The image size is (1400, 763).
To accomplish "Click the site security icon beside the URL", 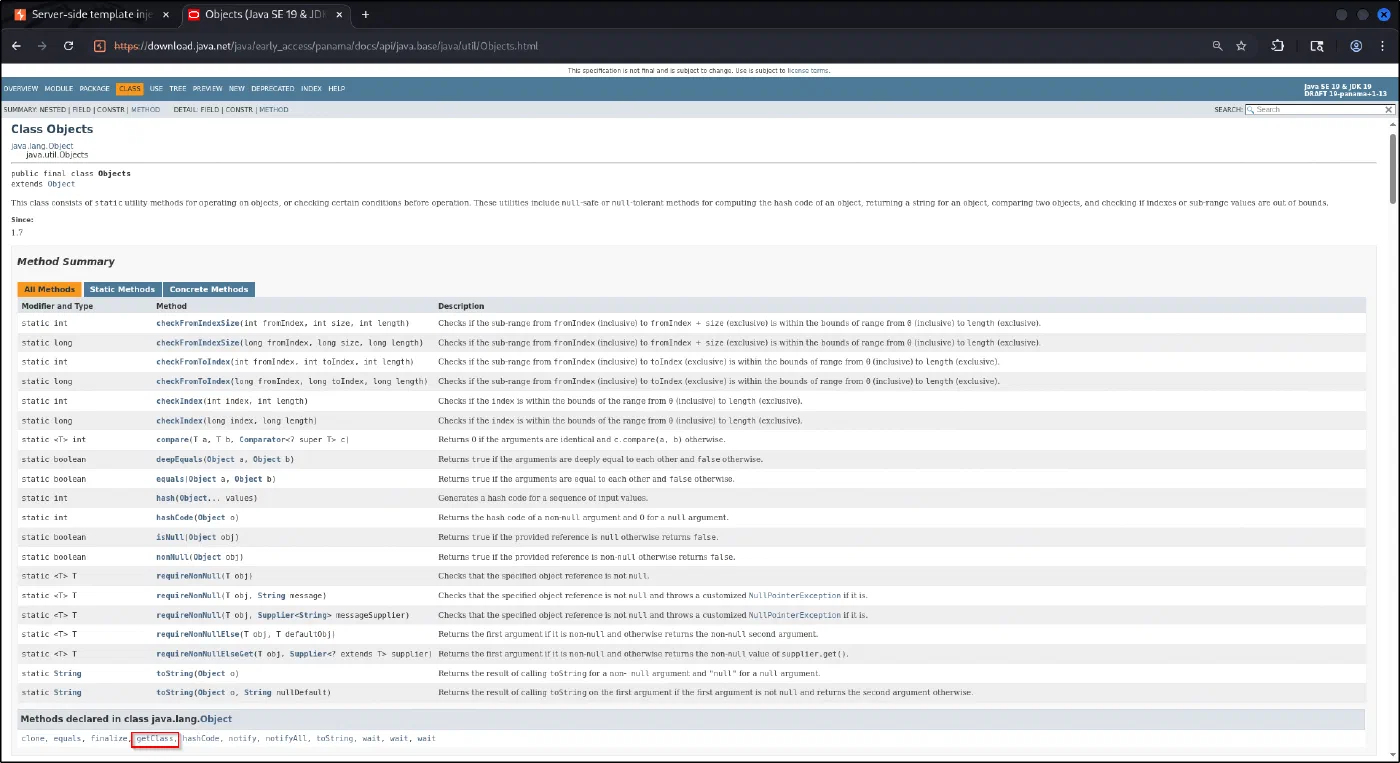I will point(99,46).
